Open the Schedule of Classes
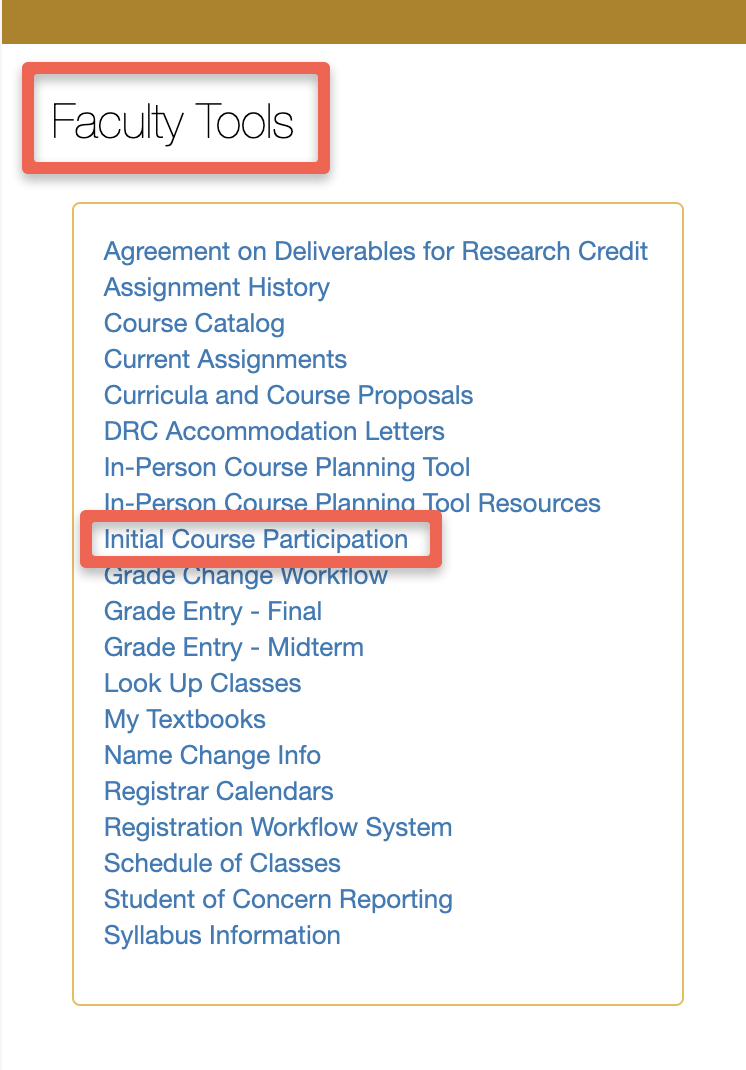 click(x=222, y=863)
